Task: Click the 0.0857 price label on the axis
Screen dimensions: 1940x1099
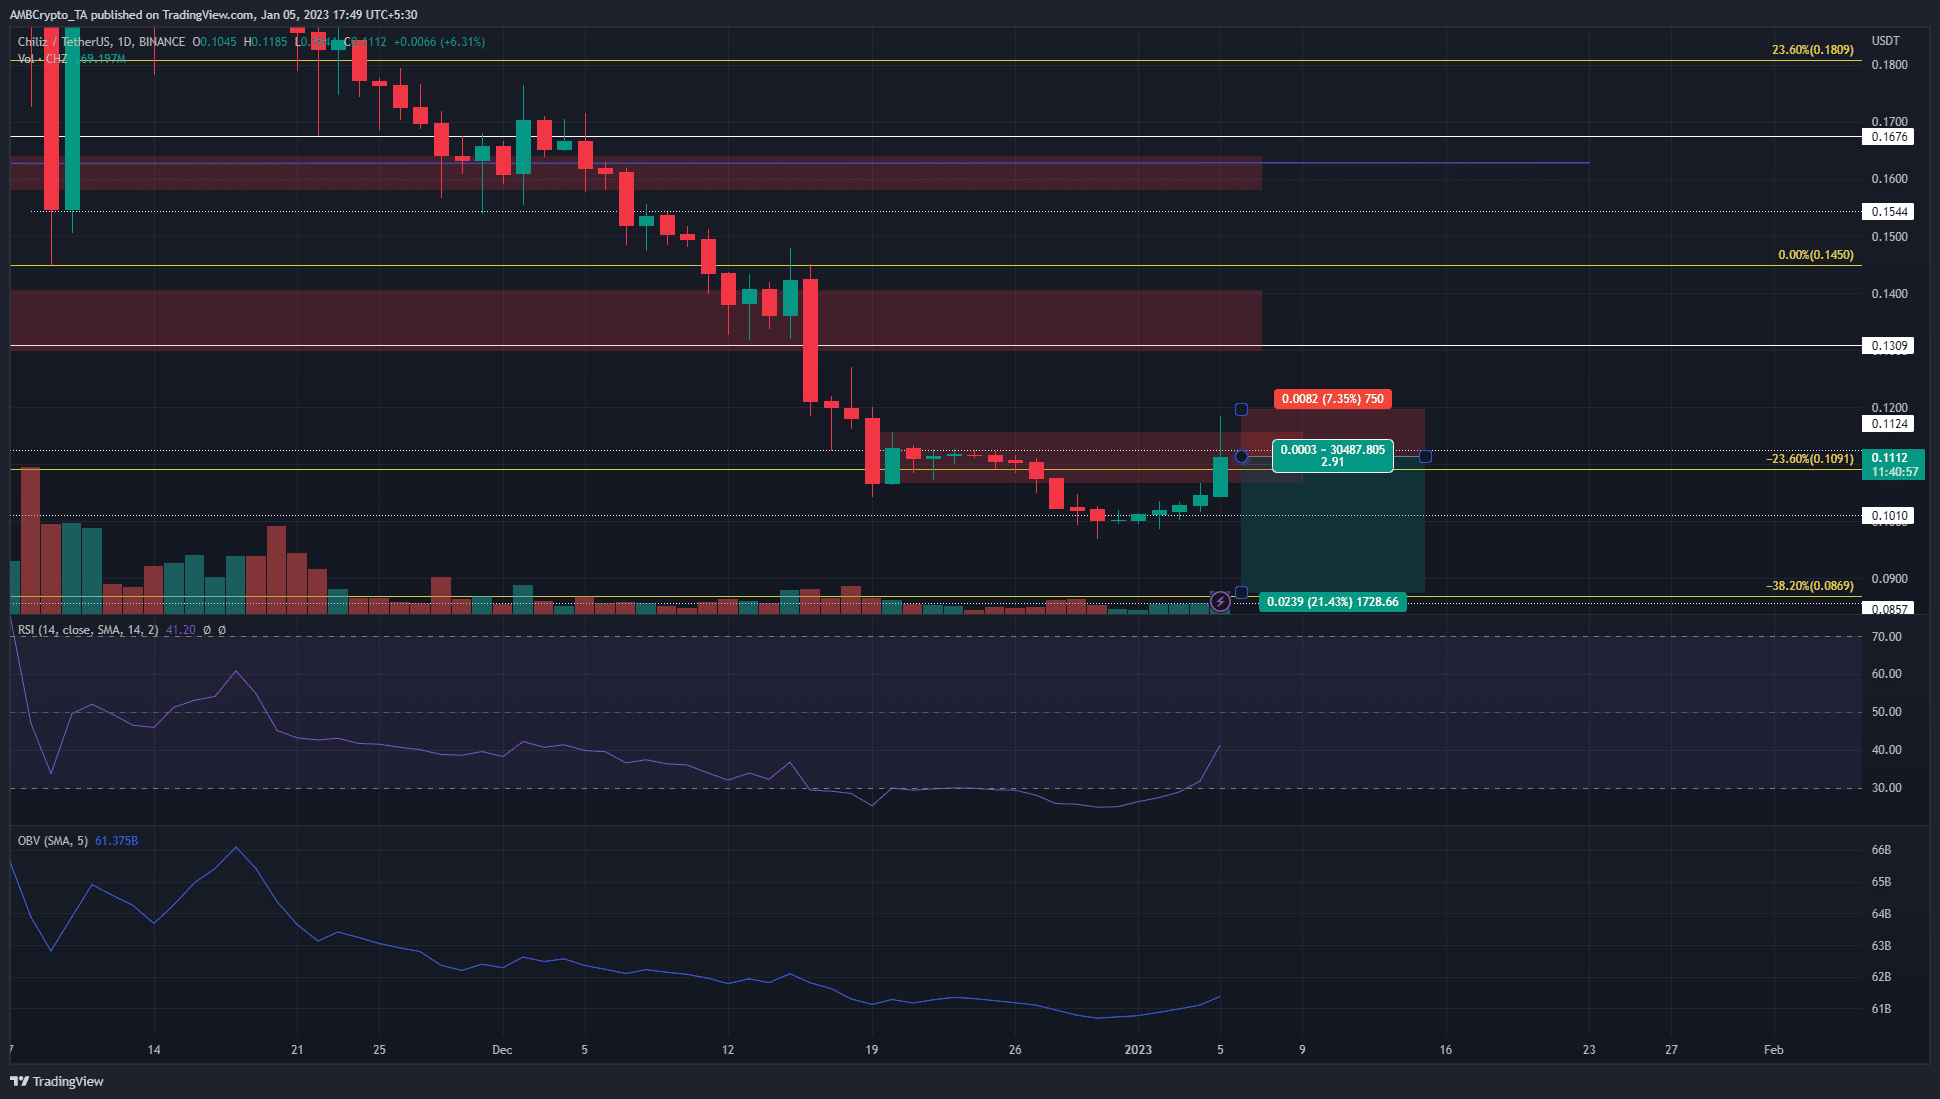Action: point(1889,608)
